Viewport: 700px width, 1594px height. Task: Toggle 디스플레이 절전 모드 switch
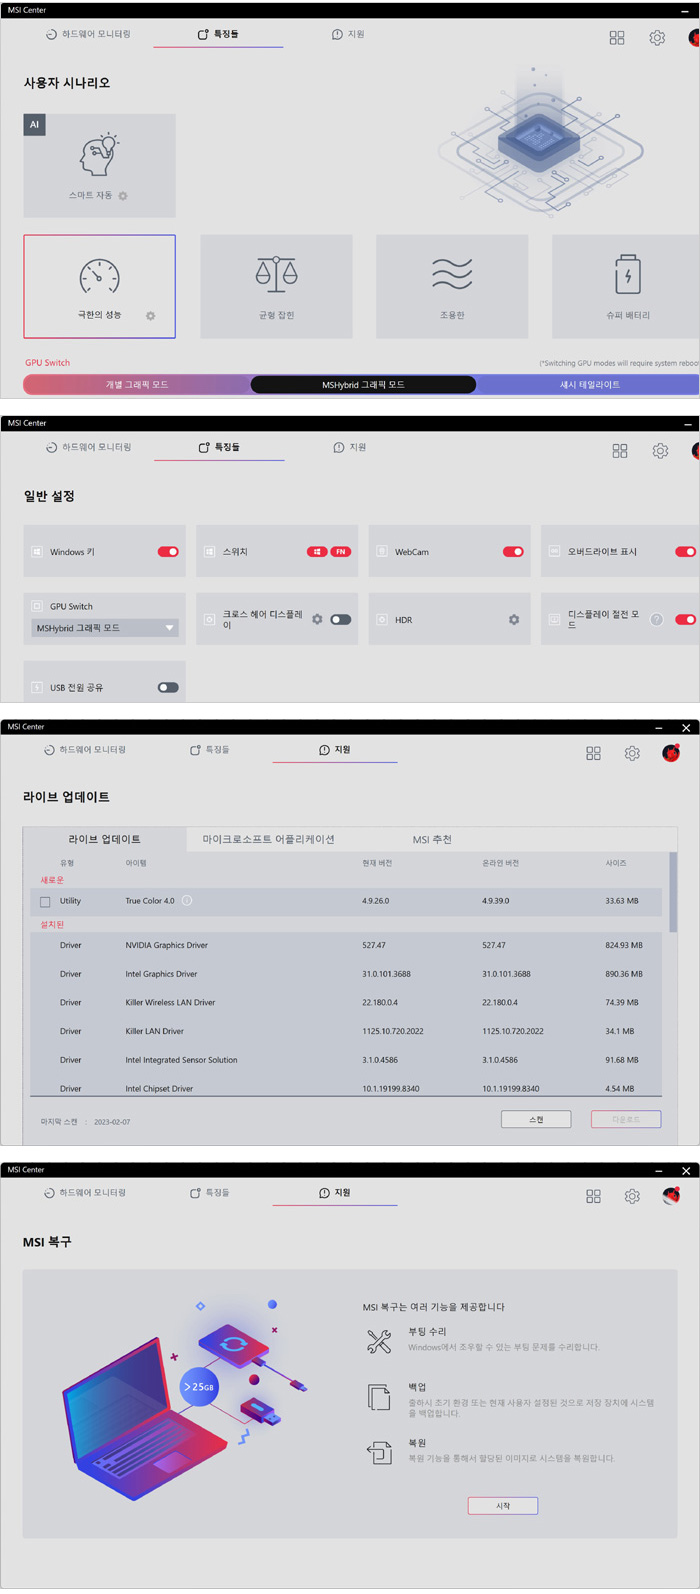tap(686, 620)
